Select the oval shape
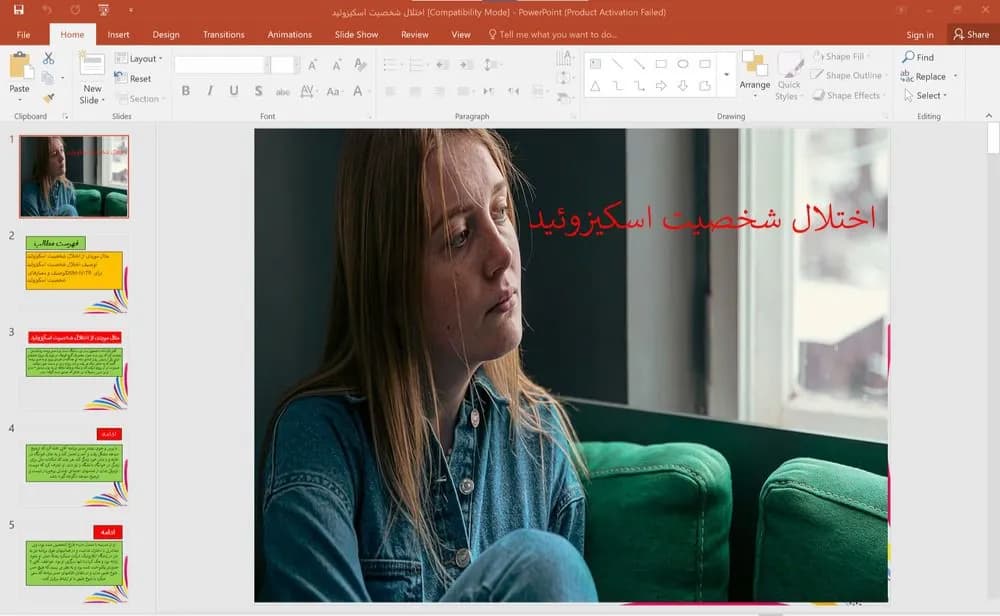 click(683, 64)
